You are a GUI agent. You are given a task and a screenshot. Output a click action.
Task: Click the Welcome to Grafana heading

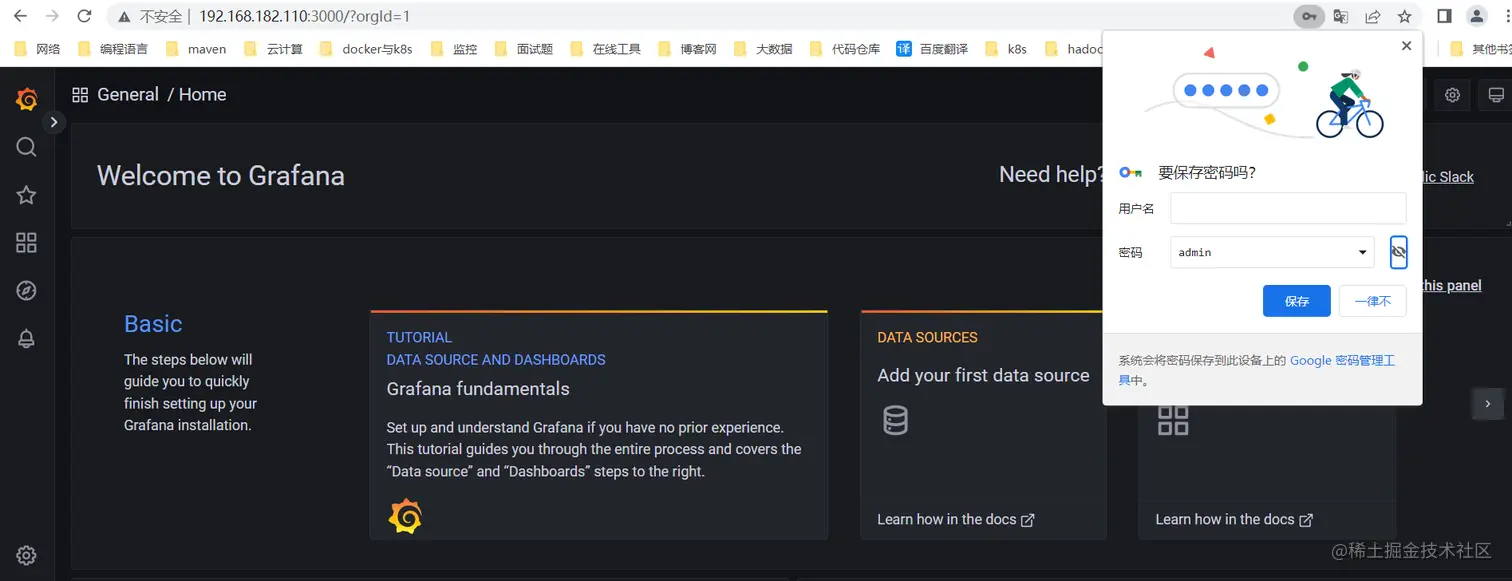coord(221,176)
